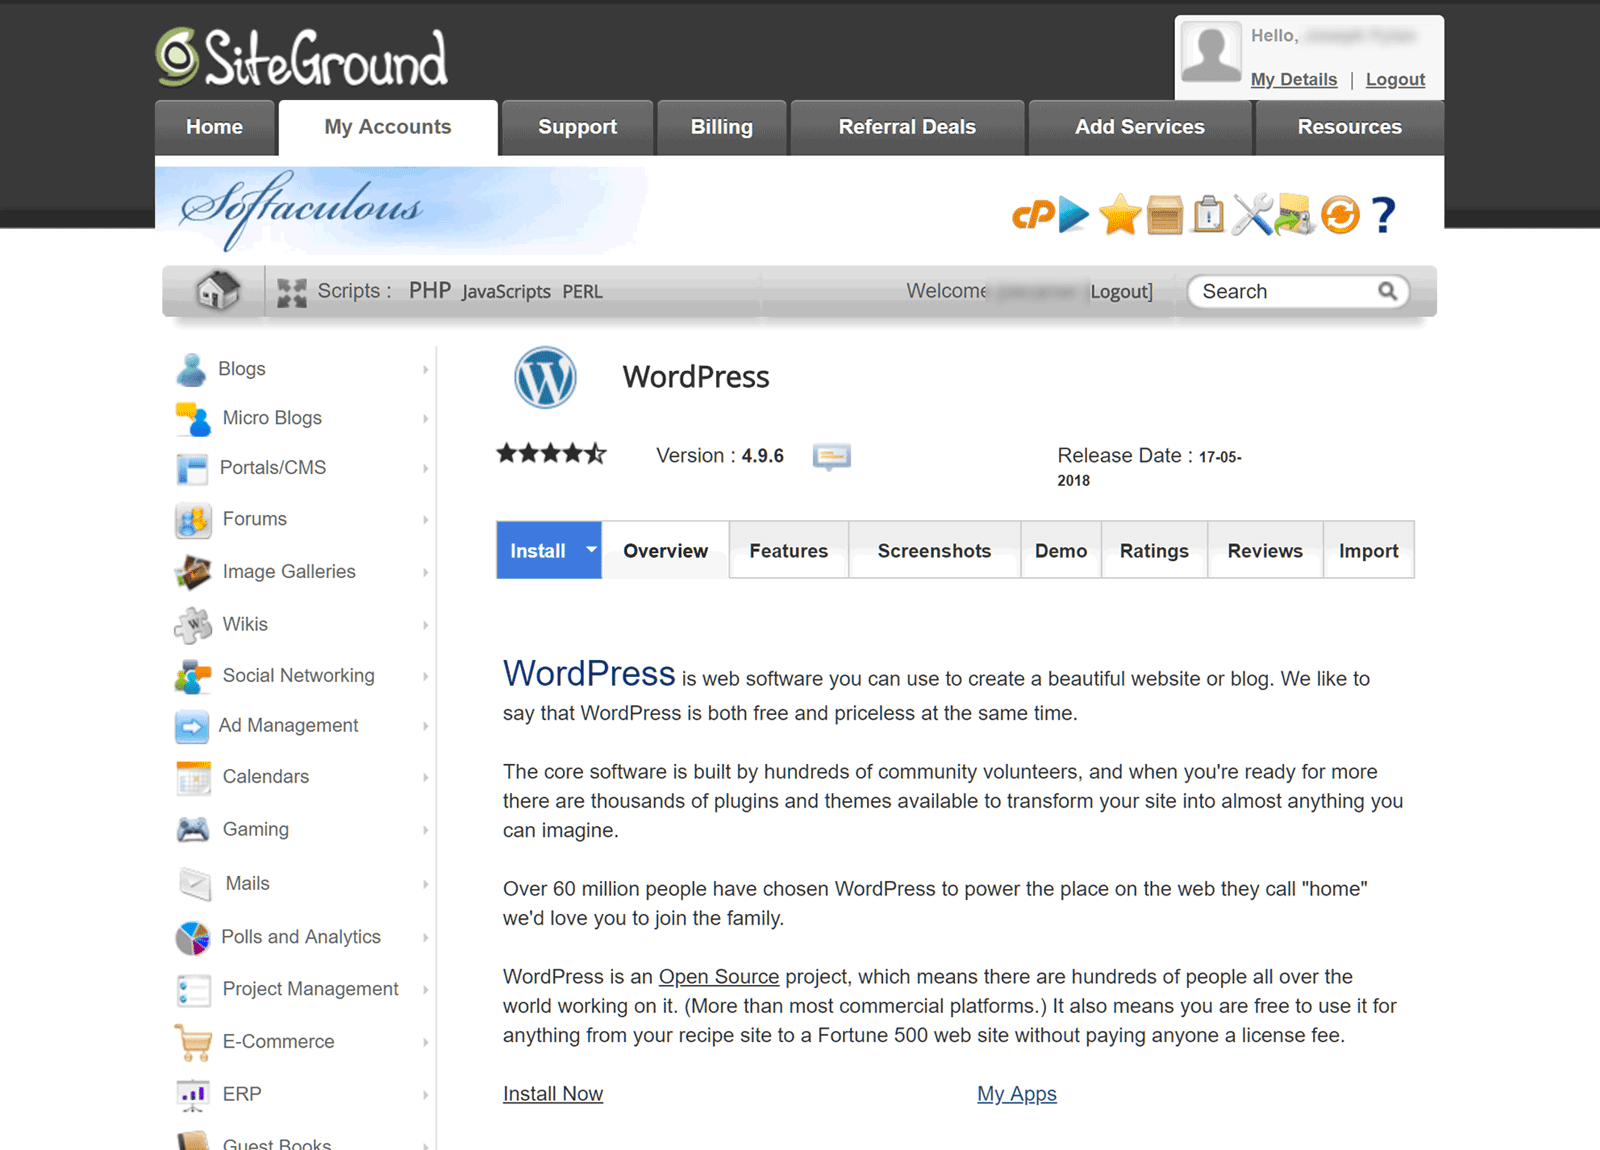Viewport: 1600px width, 1150px height.
Task: Filter scripts by JavaScripts
Action: coord(506,291)
